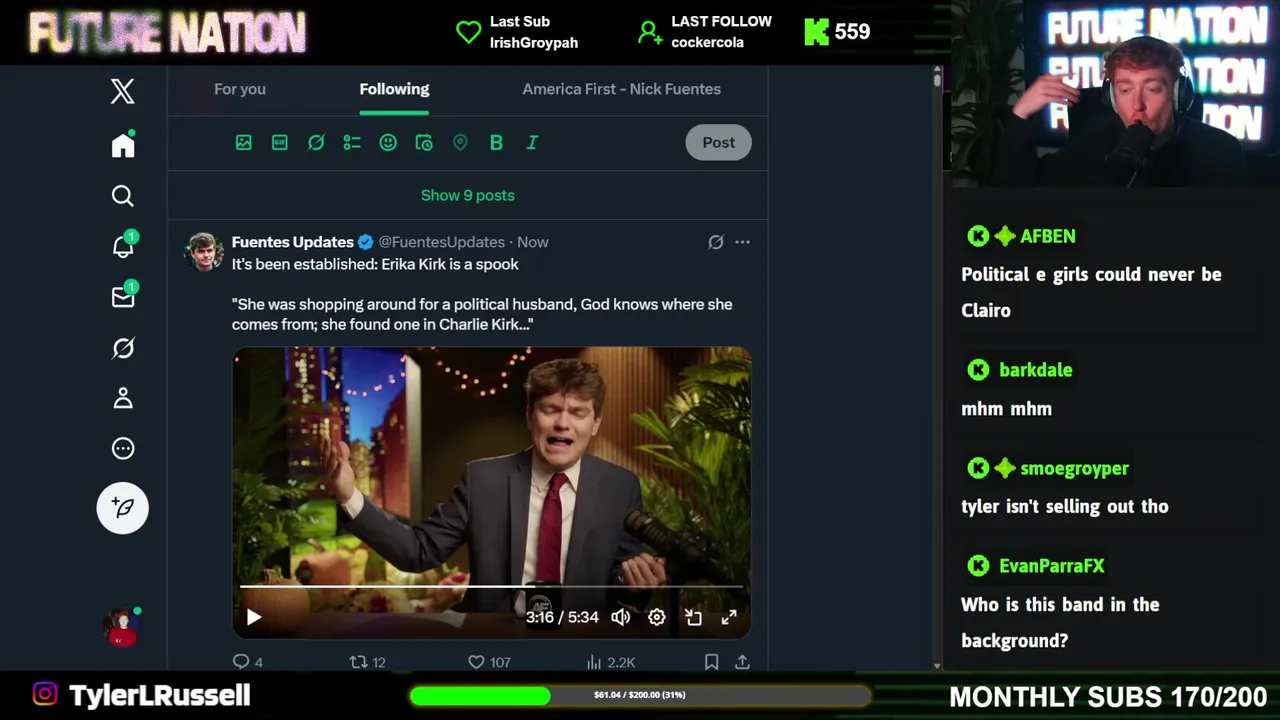
Task: Click the Show 9 posts link
Action: (x=468, y=195)
